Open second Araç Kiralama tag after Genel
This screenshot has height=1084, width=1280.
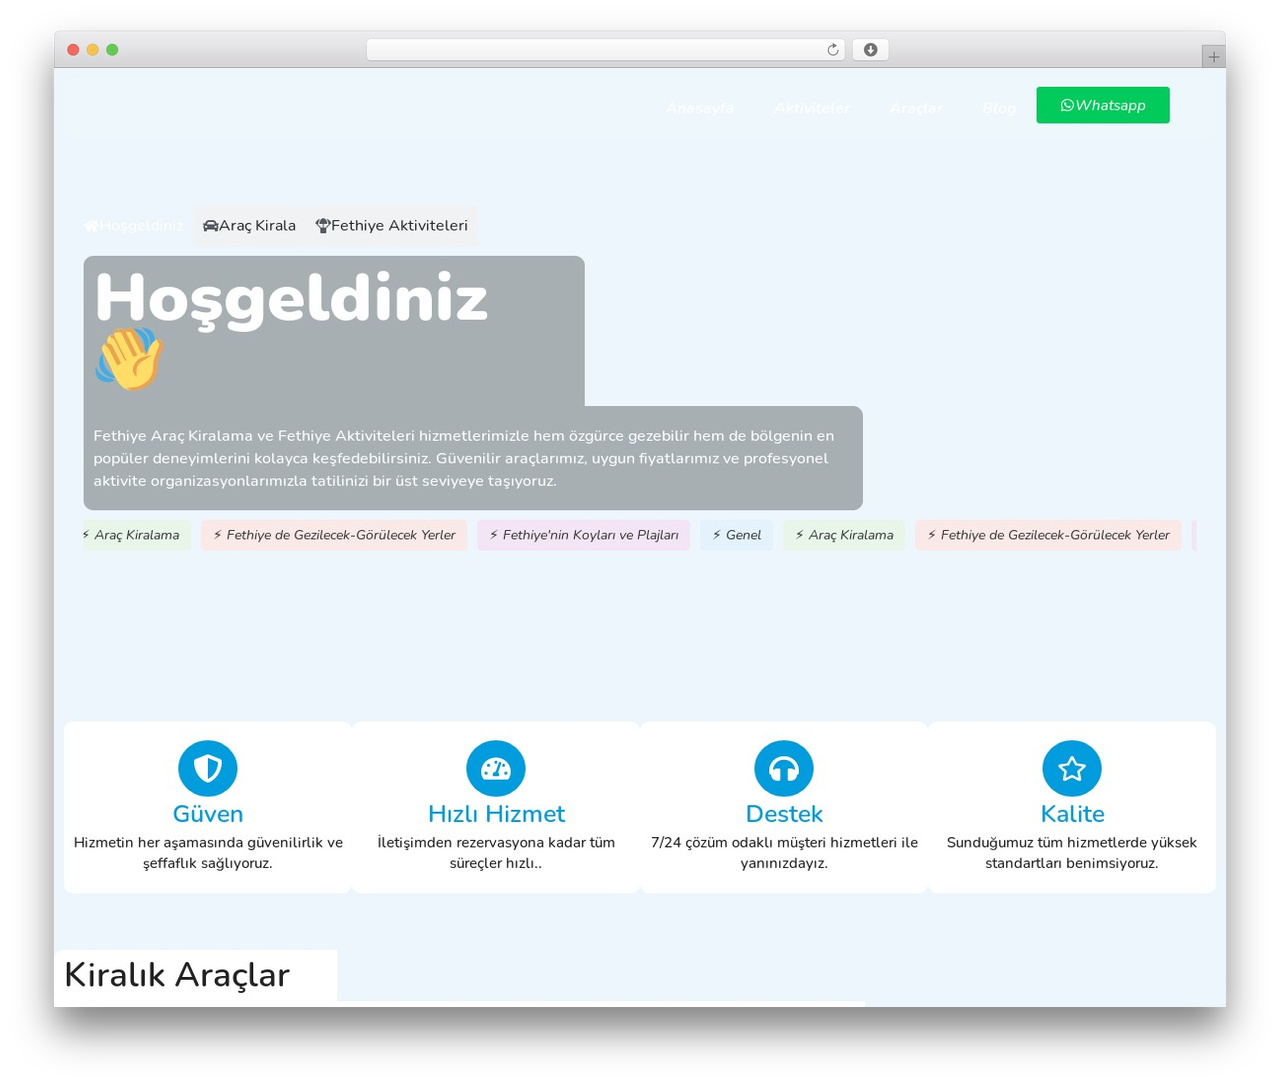tap(844, 535)
